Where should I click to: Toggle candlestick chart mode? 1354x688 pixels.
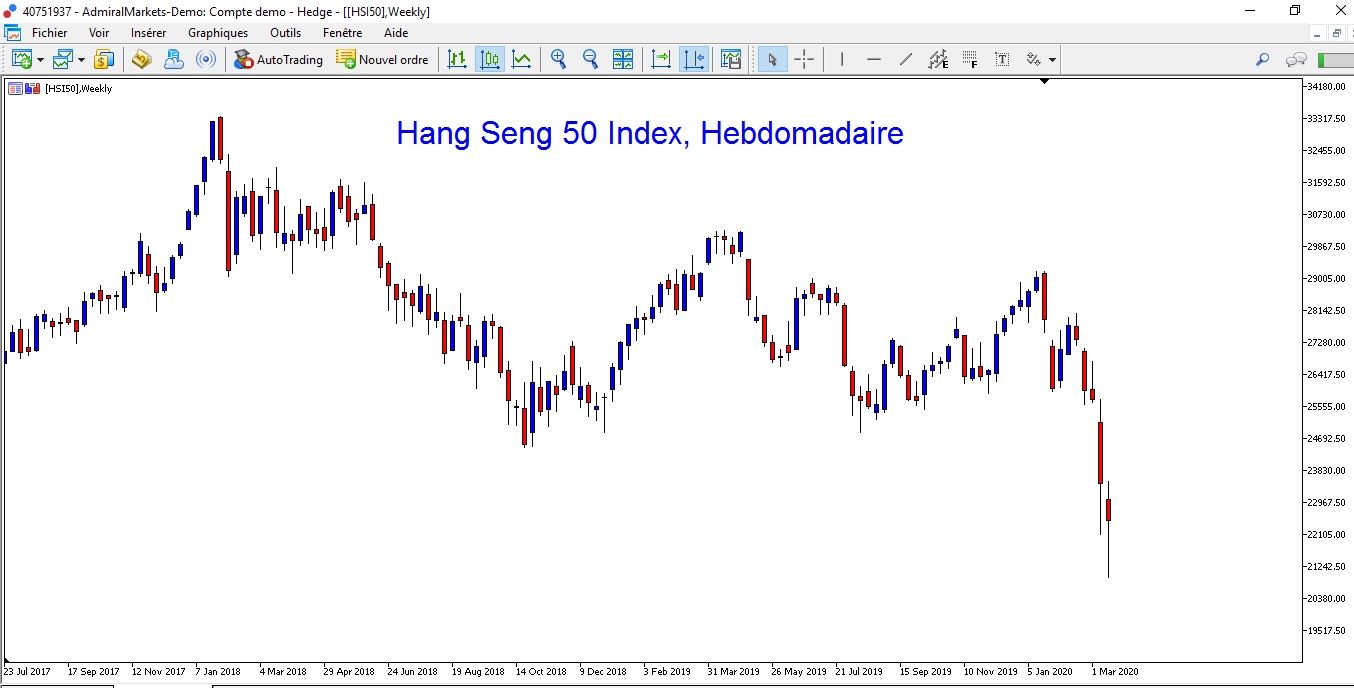tap(489, 59)
